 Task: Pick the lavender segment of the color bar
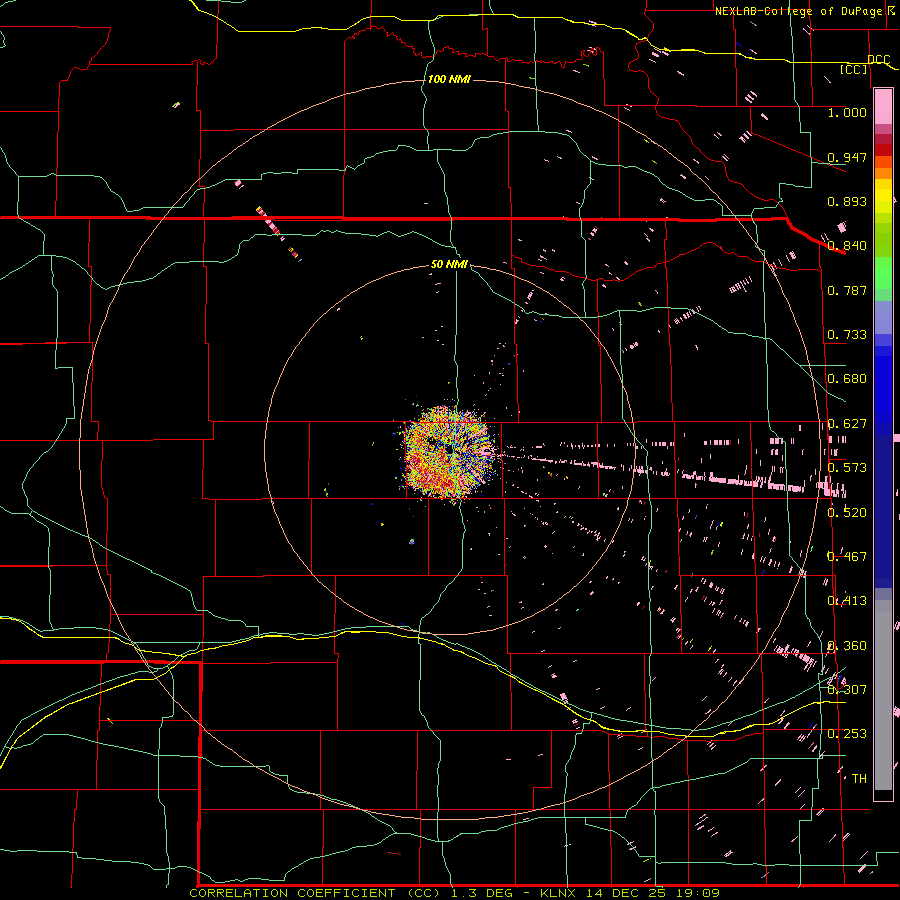coord(883,317)
